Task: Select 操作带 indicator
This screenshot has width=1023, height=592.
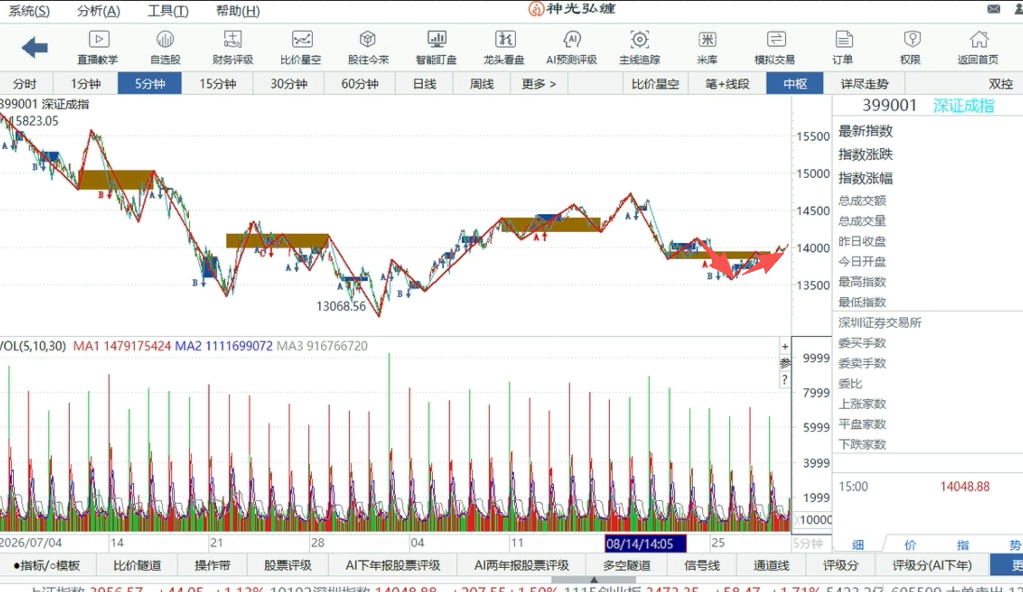Action: click(212, 565)
